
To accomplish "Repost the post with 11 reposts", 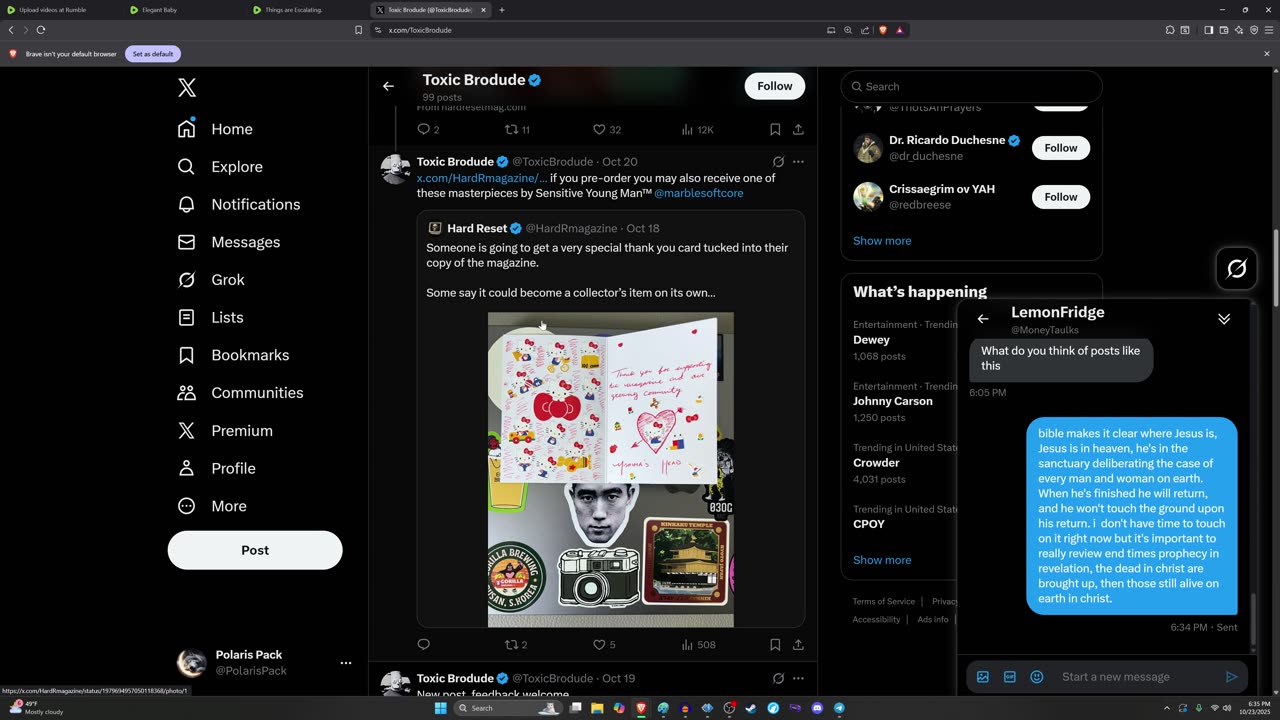I will (x=517, y=129).
